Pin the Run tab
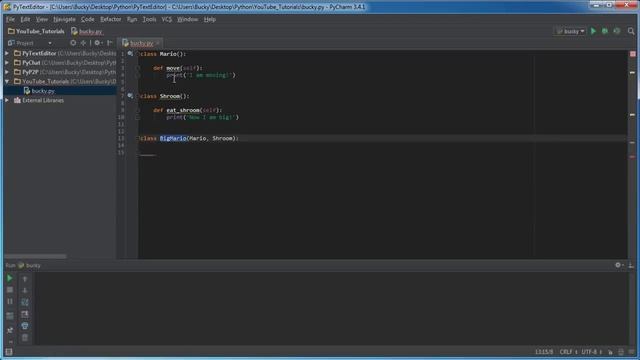The image size is (640, 360). click(10, 329)
